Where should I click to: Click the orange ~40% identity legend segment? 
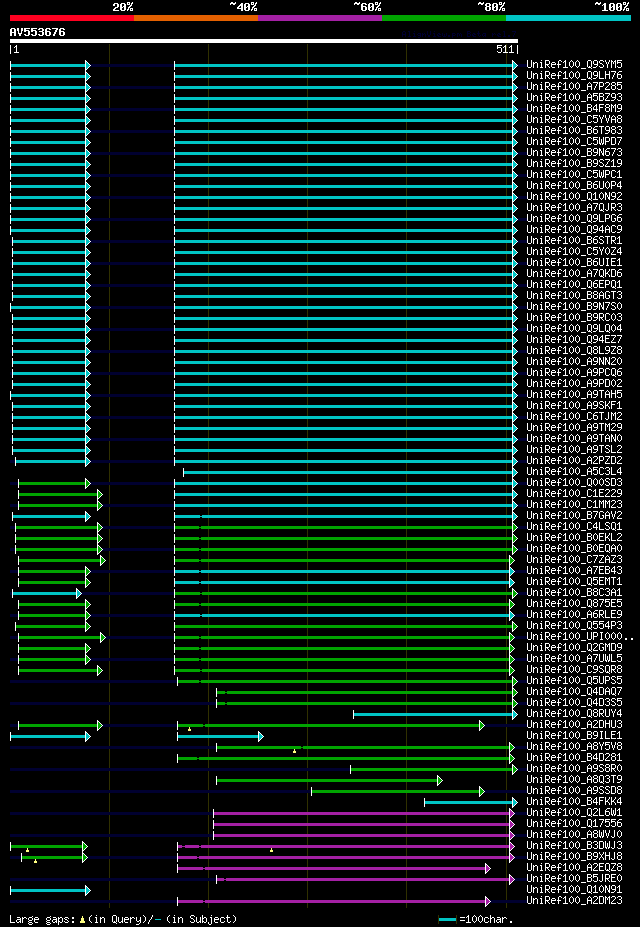[x=196, y=18]
